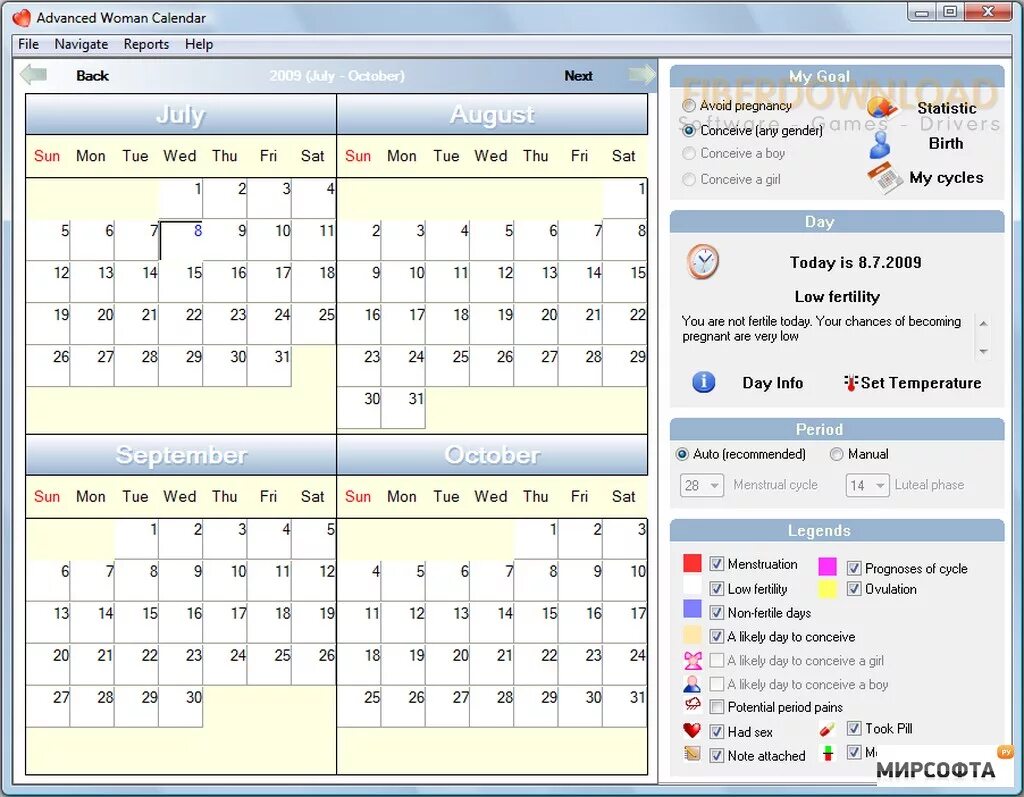This screenshot has width=1024, height=797.
Task: Click the Day Info button label
Action: point(773,383)
